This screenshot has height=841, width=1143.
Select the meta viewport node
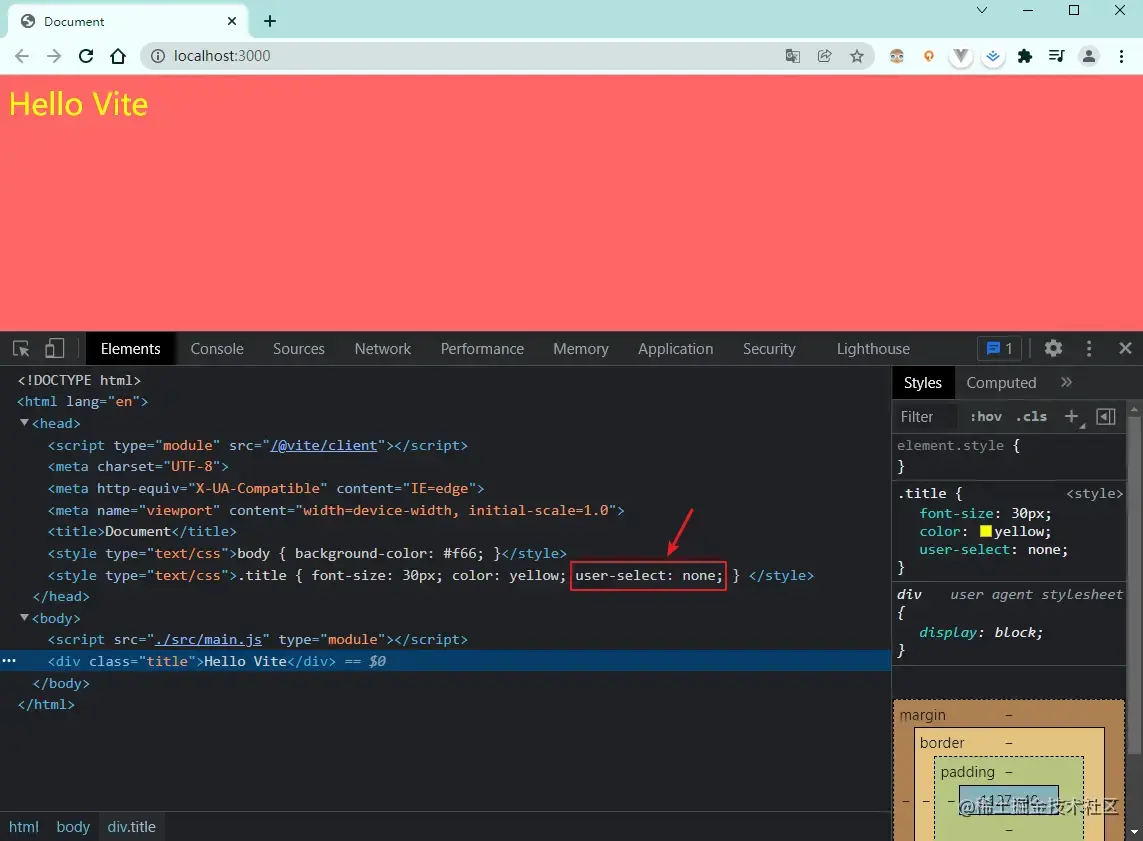(x=336, y=510)
